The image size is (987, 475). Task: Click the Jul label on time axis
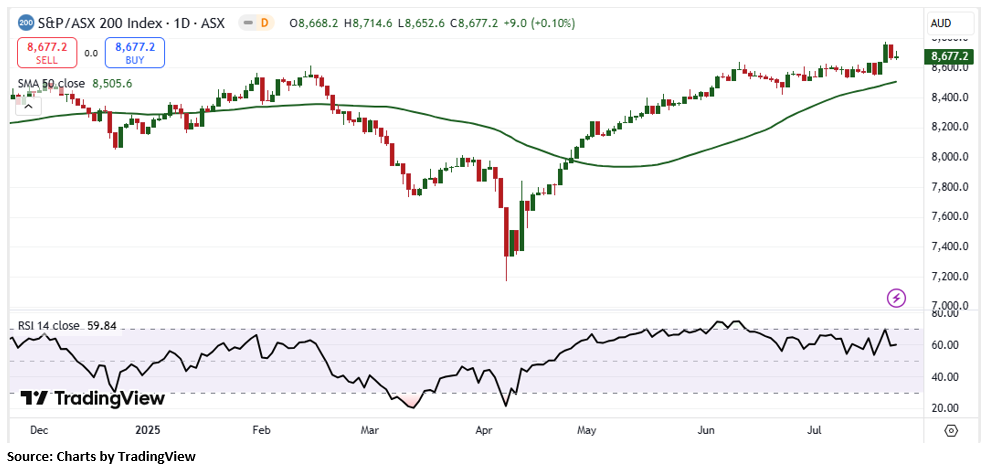(x=815, y=430)
